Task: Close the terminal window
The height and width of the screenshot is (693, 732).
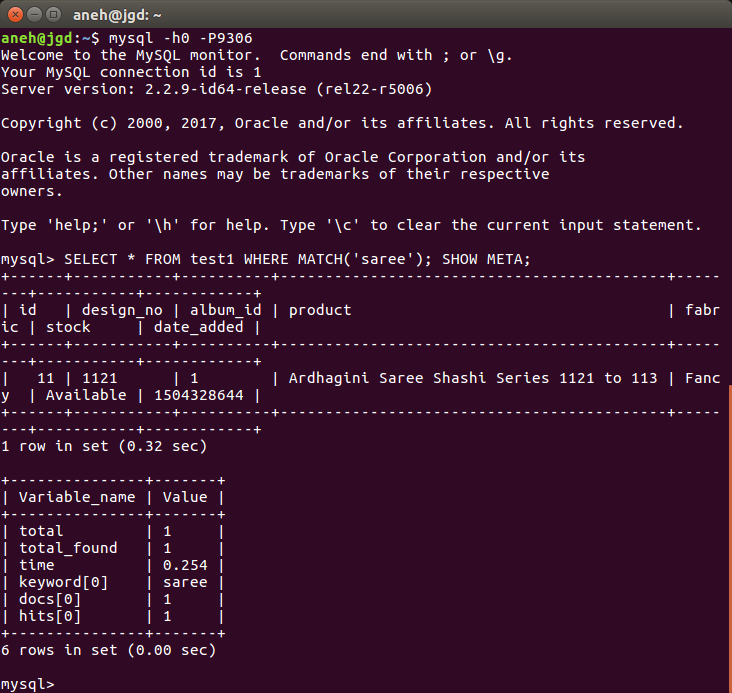Action: click(15, 15)
